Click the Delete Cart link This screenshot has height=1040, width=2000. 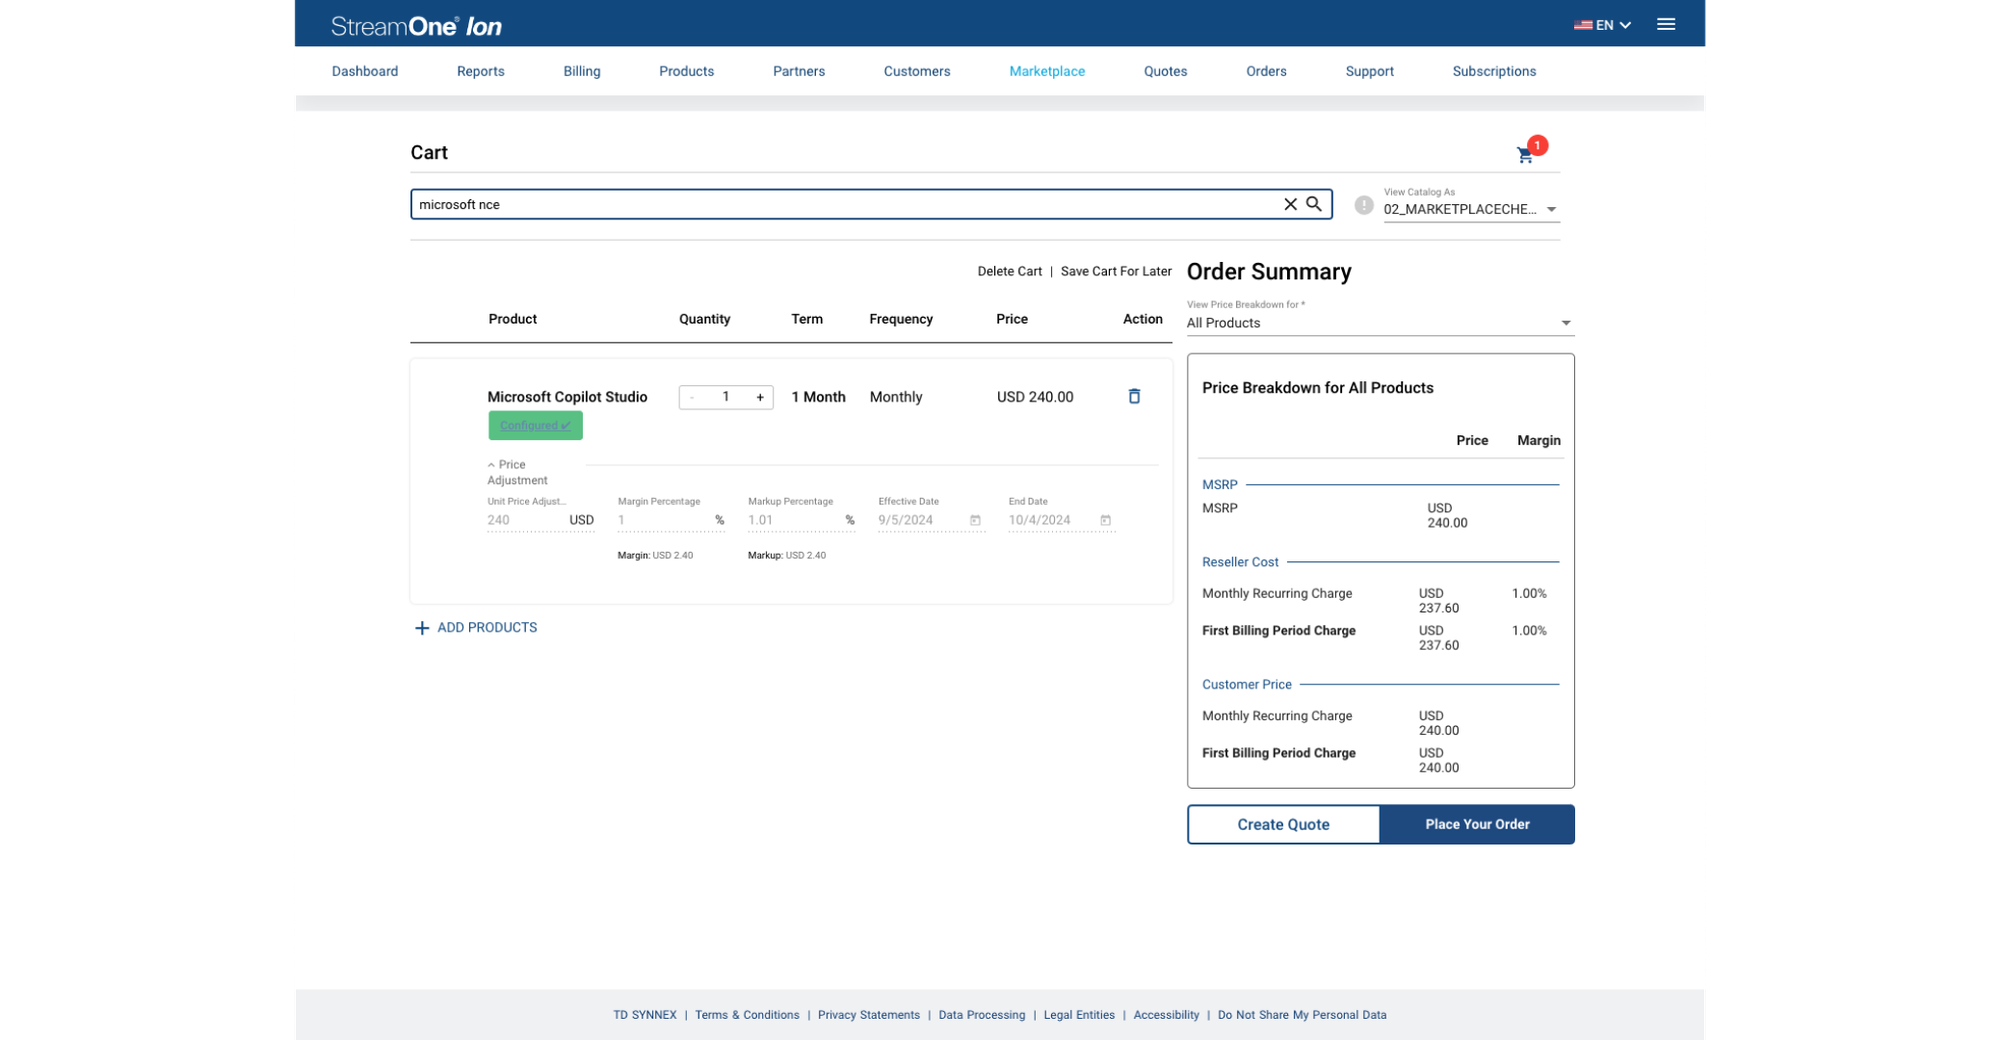pos(1009,271)
